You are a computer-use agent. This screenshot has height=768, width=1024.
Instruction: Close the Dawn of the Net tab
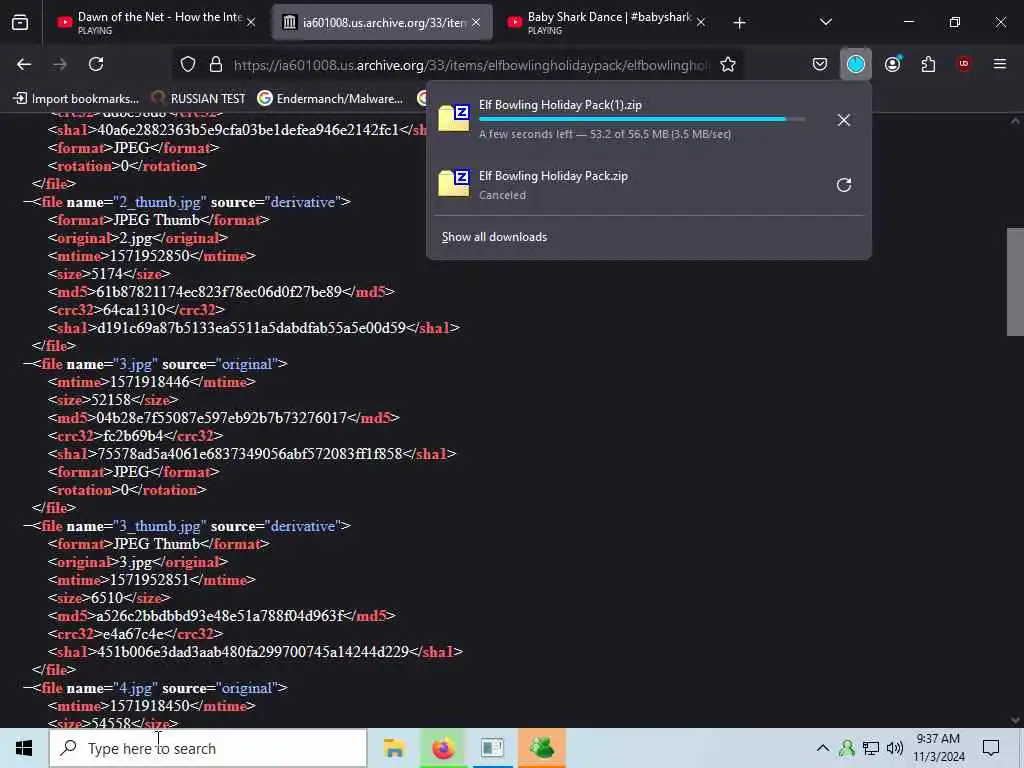pyautogui.click(x=251, y=22)
